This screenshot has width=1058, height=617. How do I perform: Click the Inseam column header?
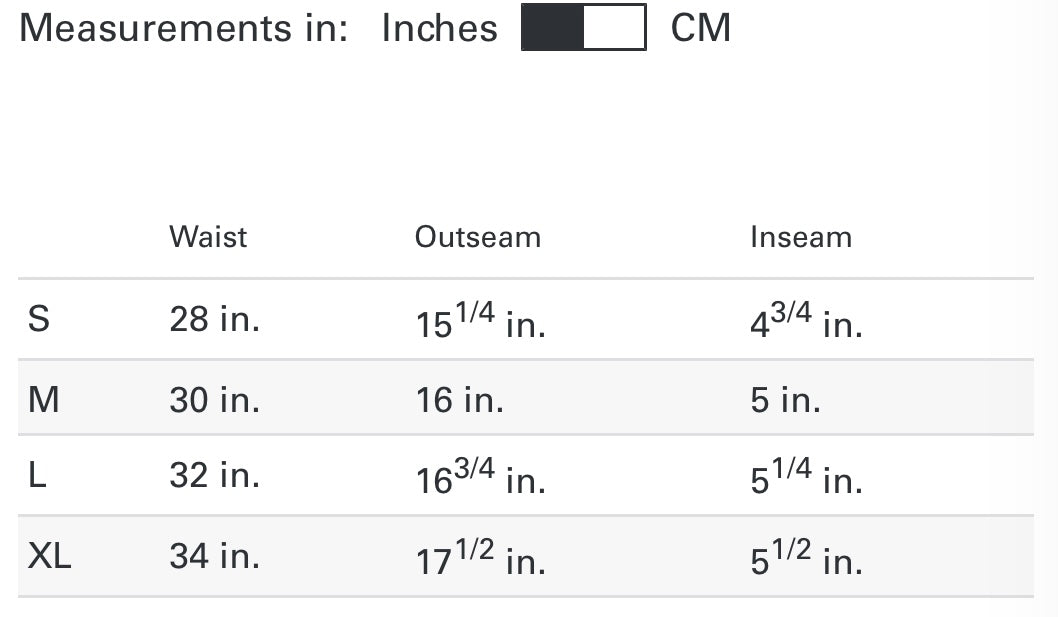[x=801, y=237]
